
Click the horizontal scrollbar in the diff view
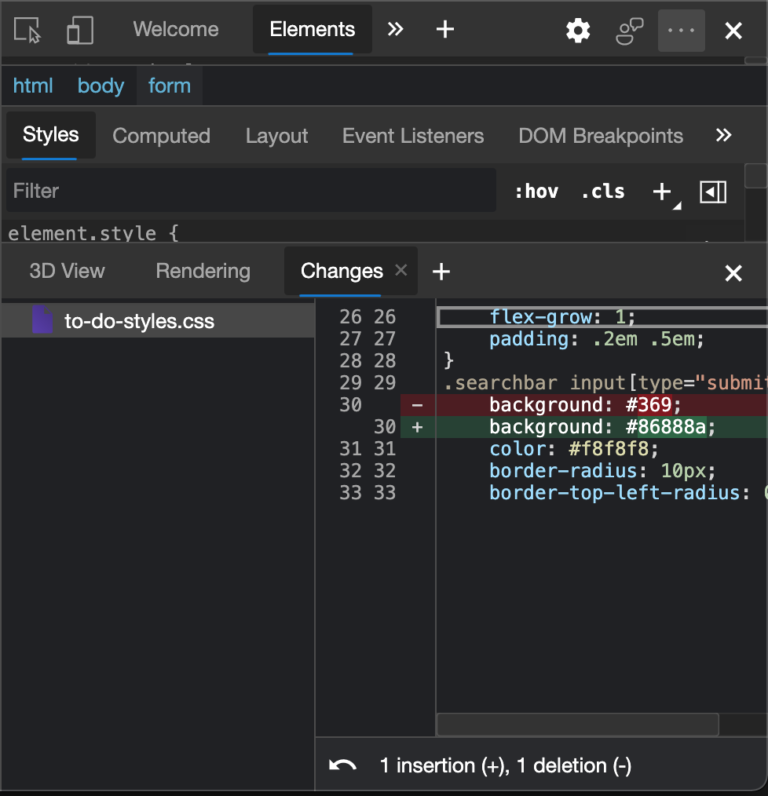[x=577, y=725]
